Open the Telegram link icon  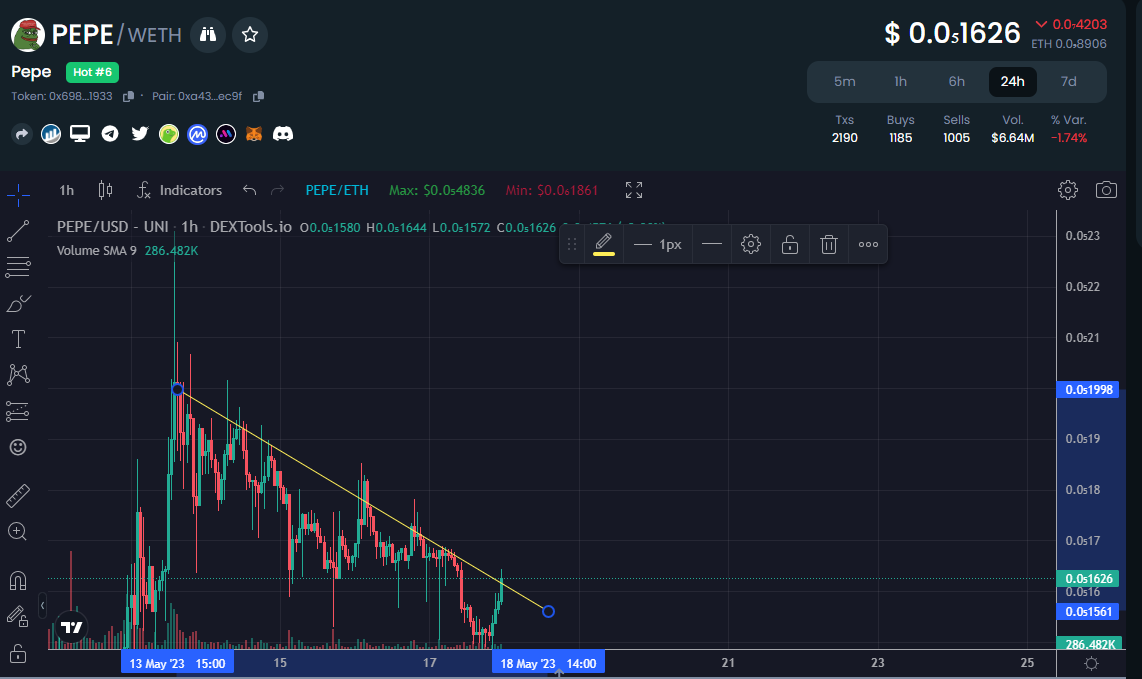click(x=110, y=134)
